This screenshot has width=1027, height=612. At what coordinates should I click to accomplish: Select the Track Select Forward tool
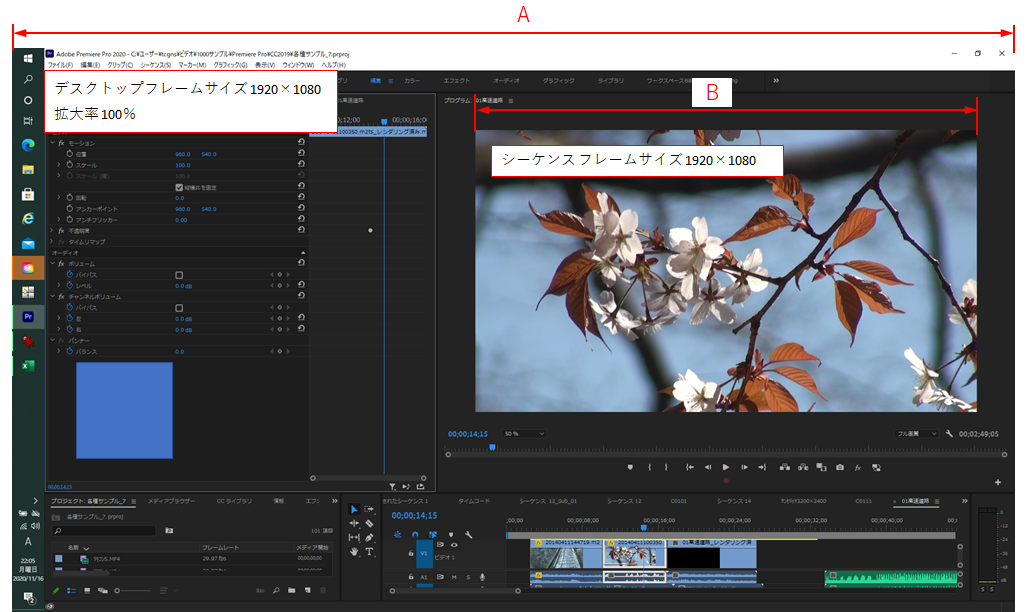coord(370,508)
